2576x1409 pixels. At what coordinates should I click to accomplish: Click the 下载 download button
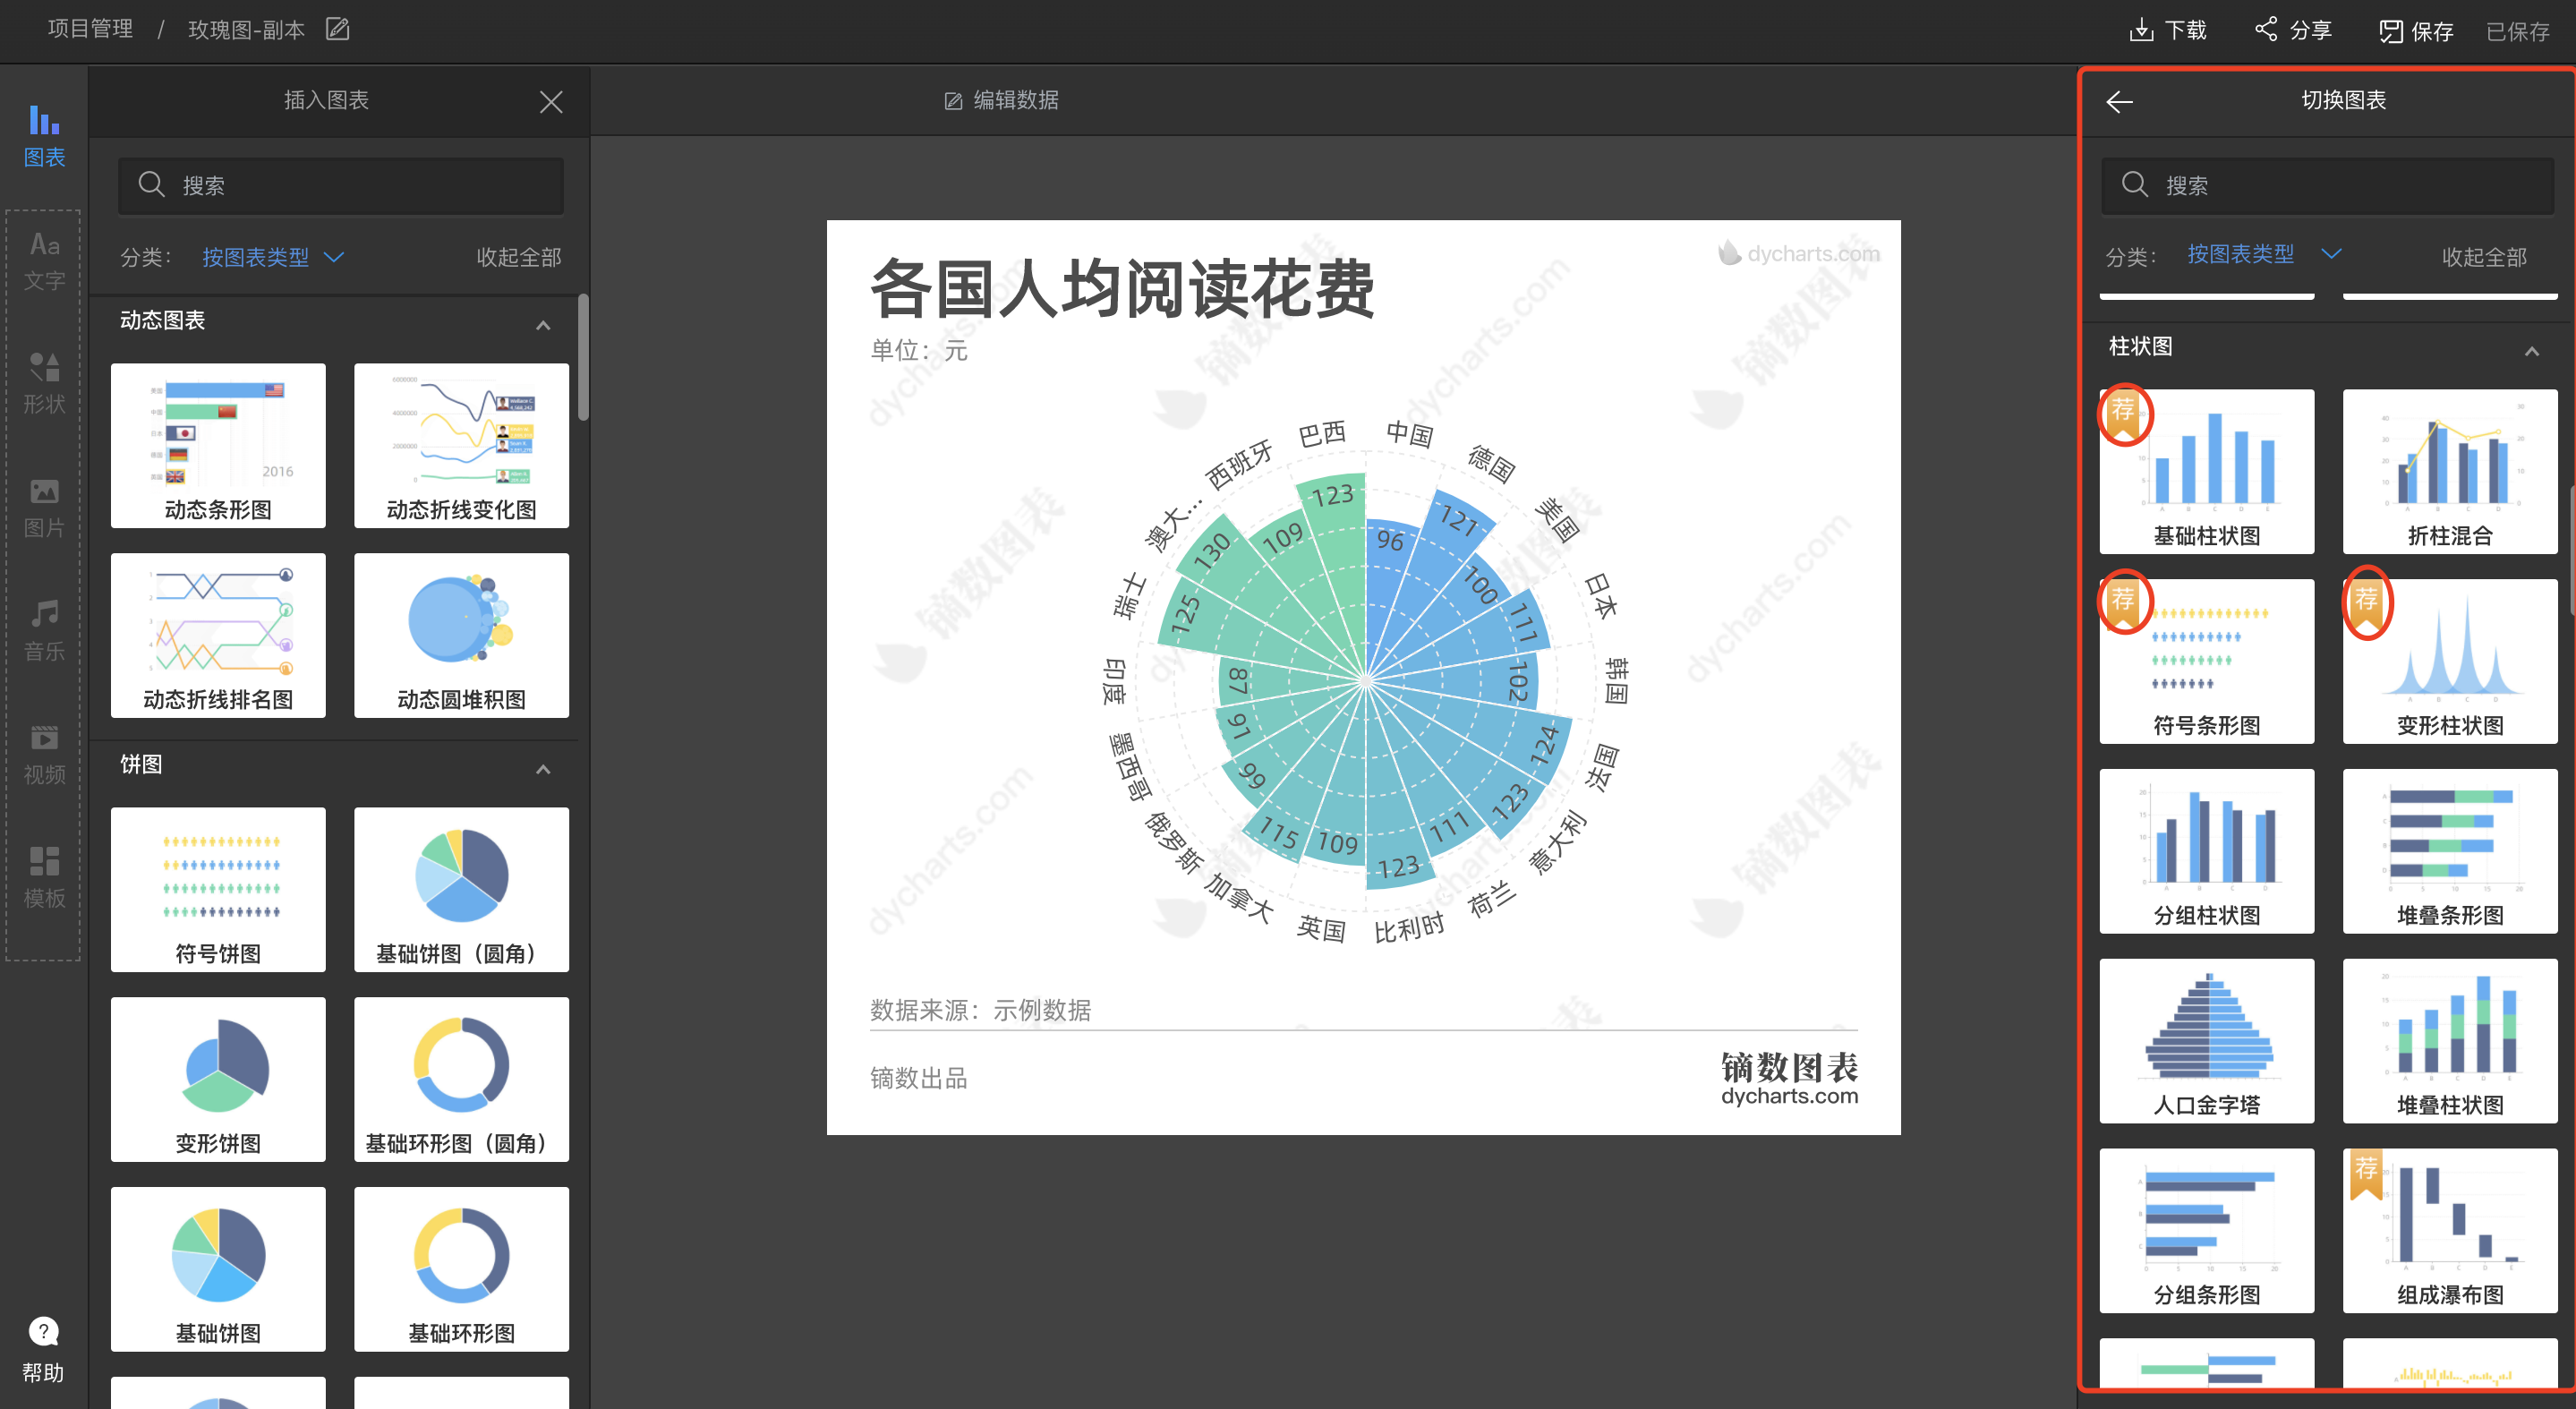[2167, 30]
